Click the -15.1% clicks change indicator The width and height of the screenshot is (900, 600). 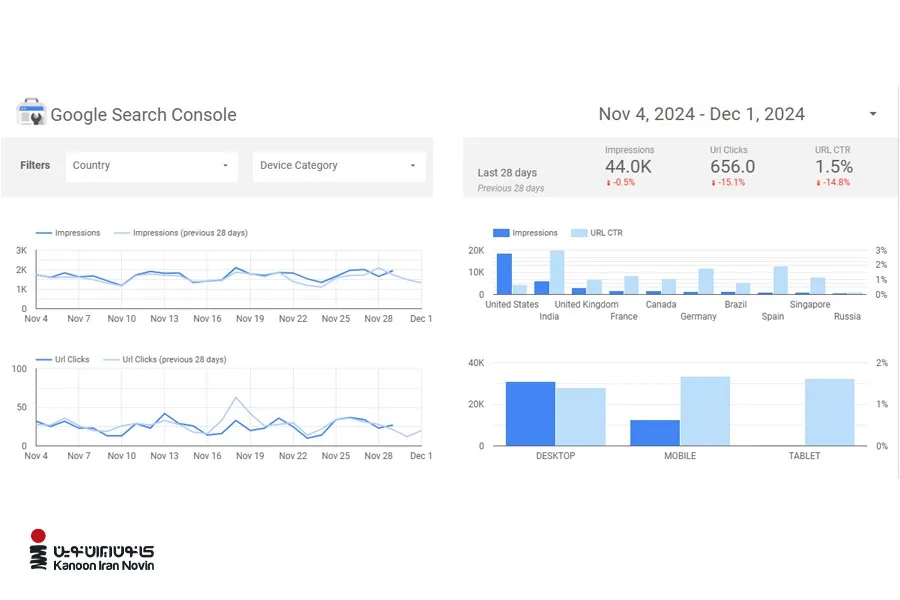coord(728,183)
